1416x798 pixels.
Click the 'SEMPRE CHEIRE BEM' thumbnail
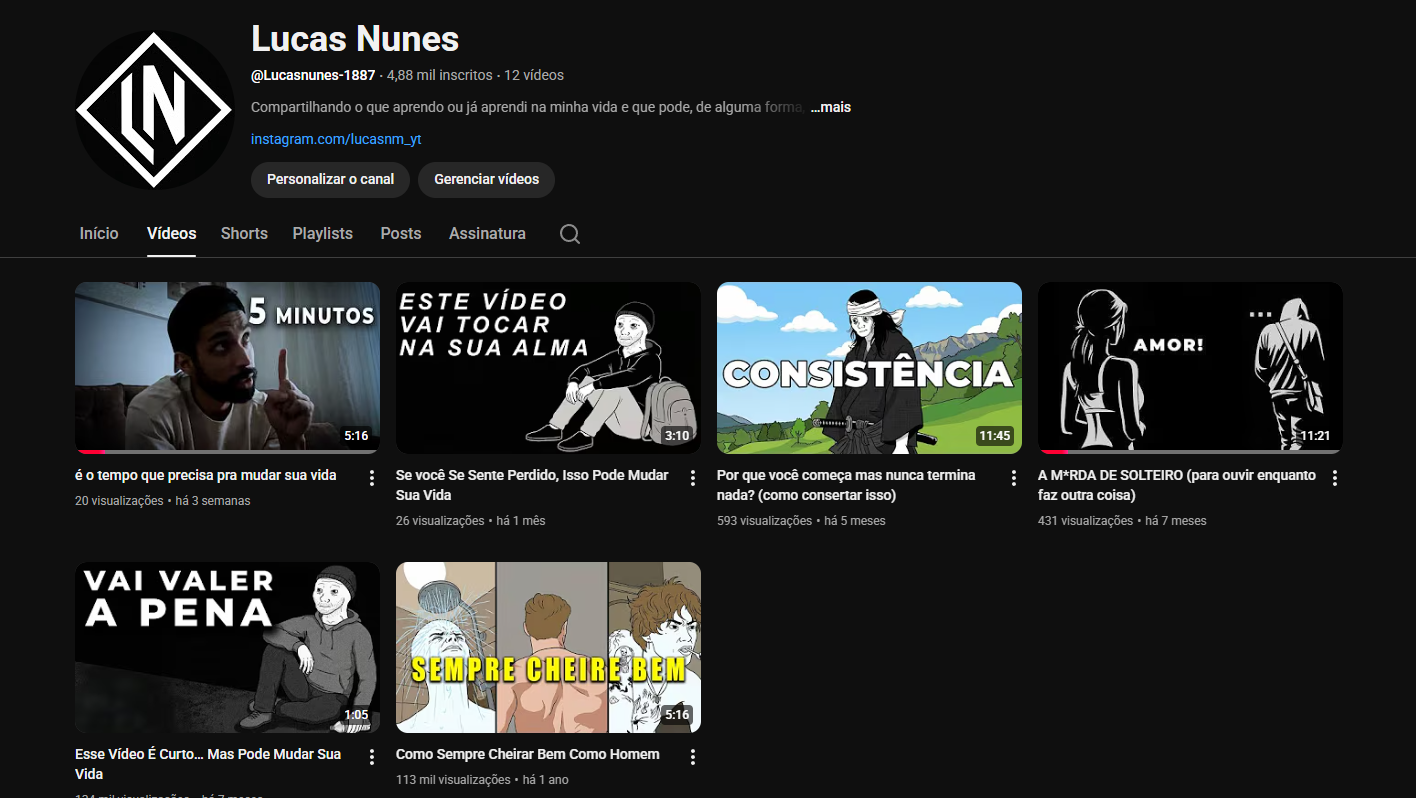pos(548,647)
